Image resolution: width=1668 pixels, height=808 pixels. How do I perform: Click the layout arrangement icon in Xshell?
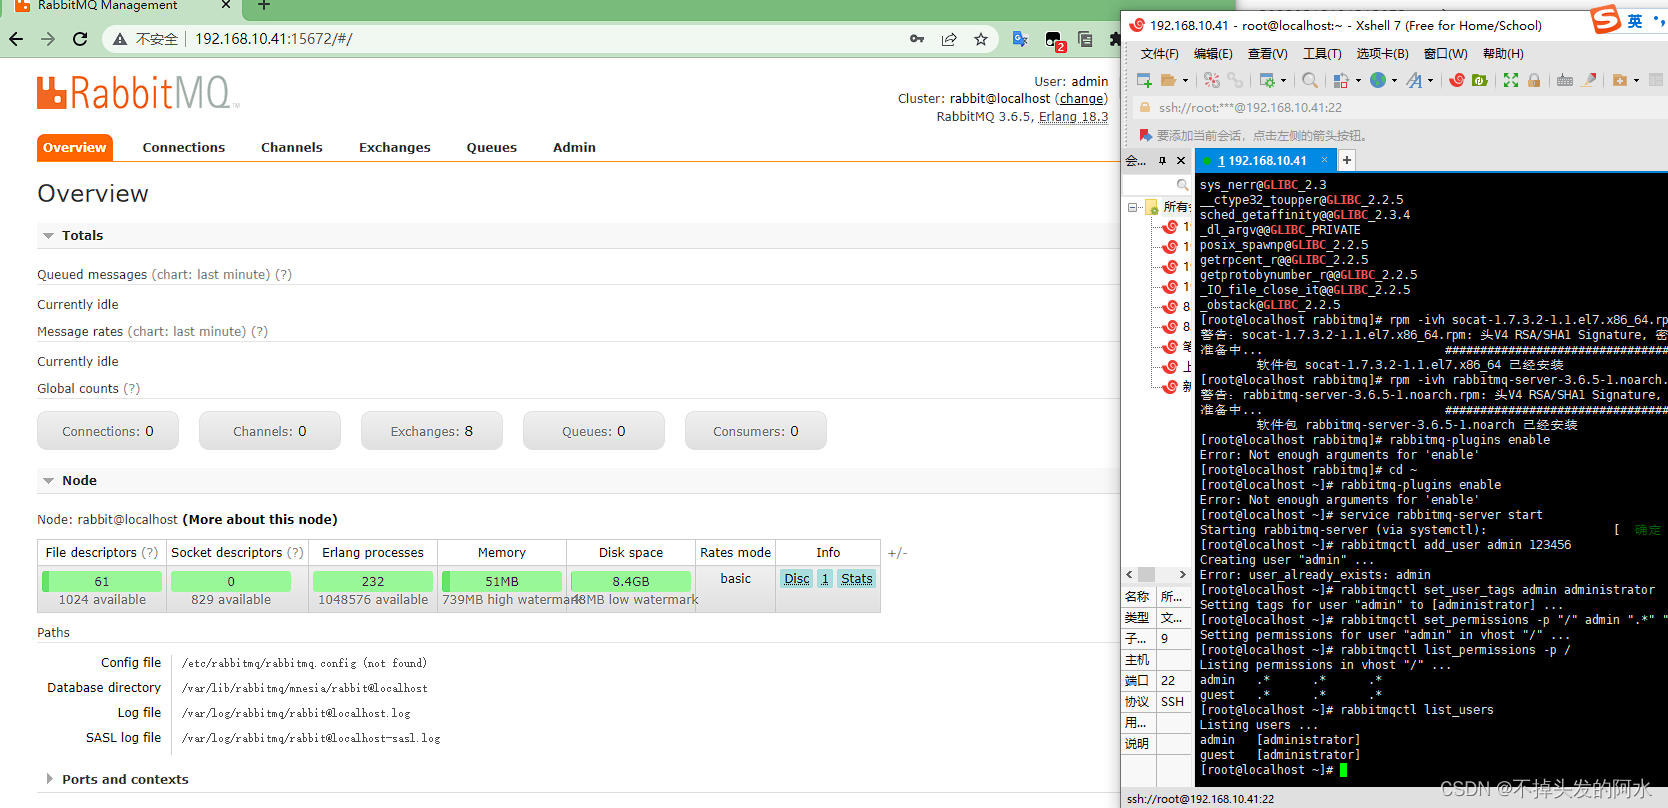tap(1341, 80)
